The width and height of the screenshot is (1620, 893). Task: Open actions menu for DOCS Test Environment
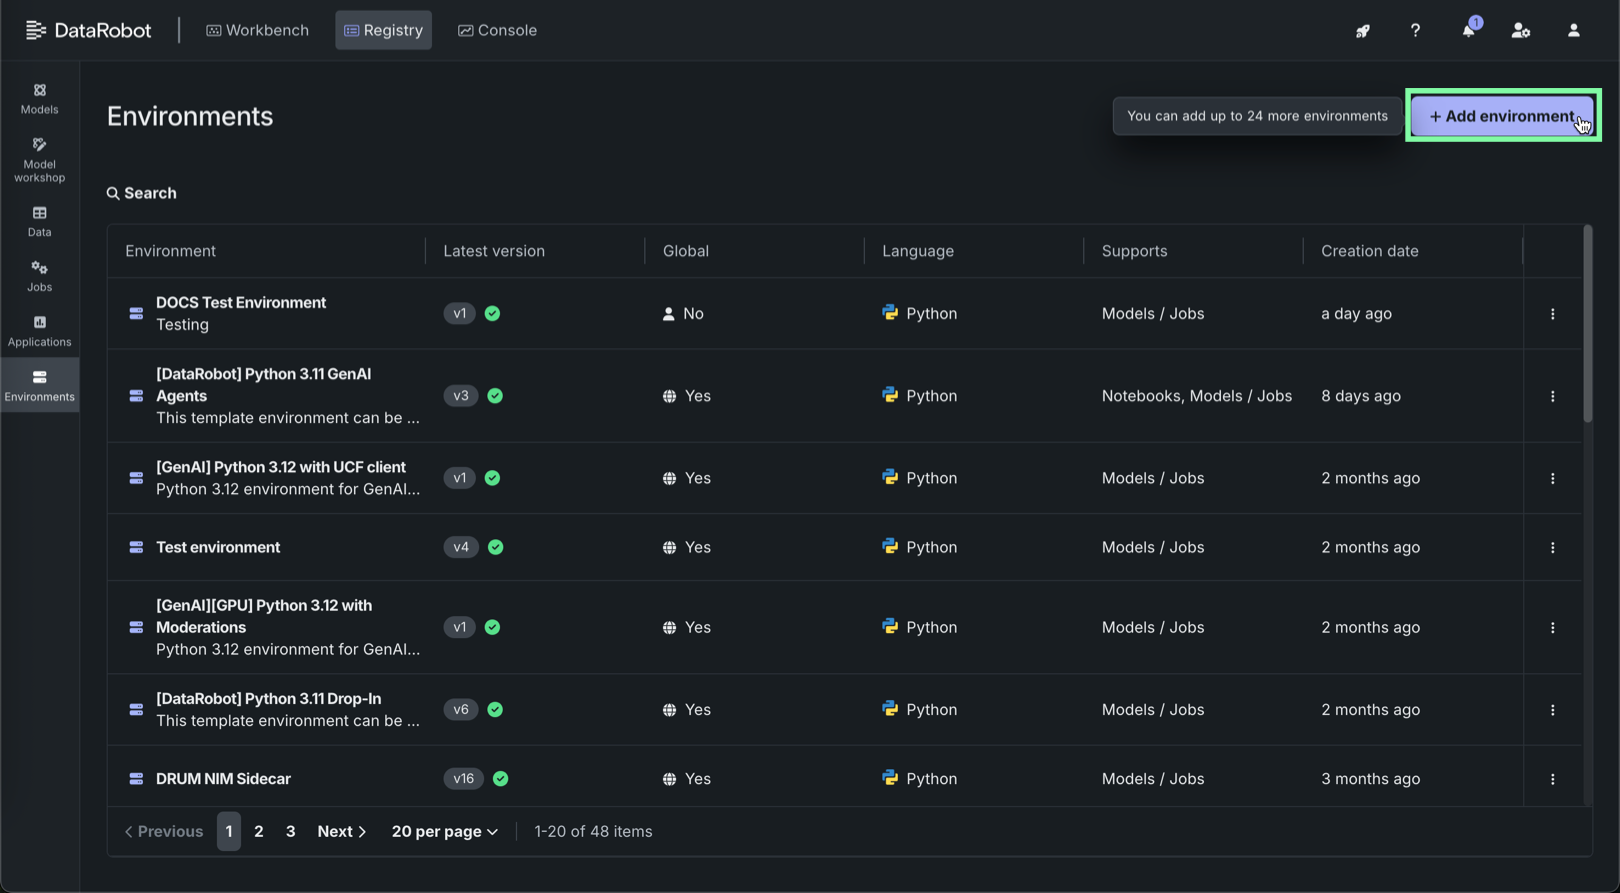1552,314
